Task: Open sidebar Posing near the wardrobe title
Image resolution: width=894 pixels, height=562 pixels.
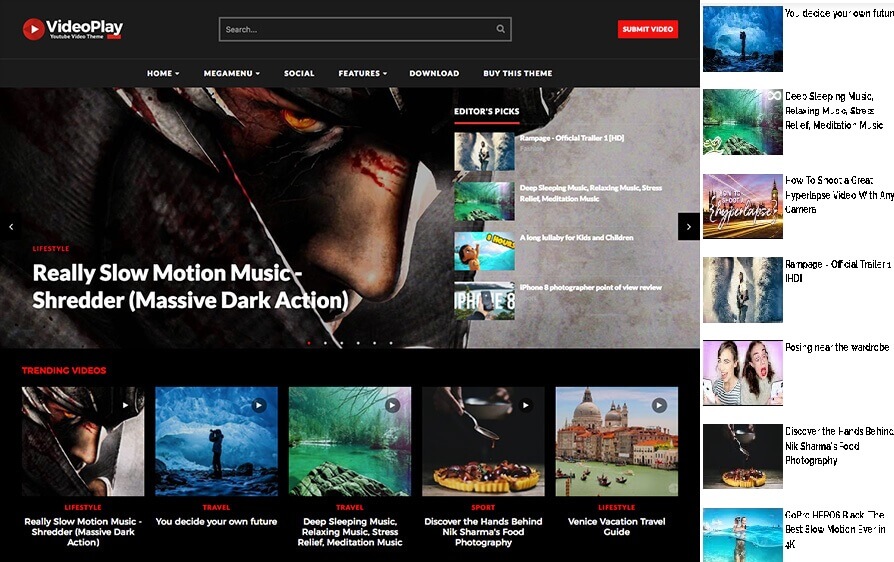Action: coord(836,347)
